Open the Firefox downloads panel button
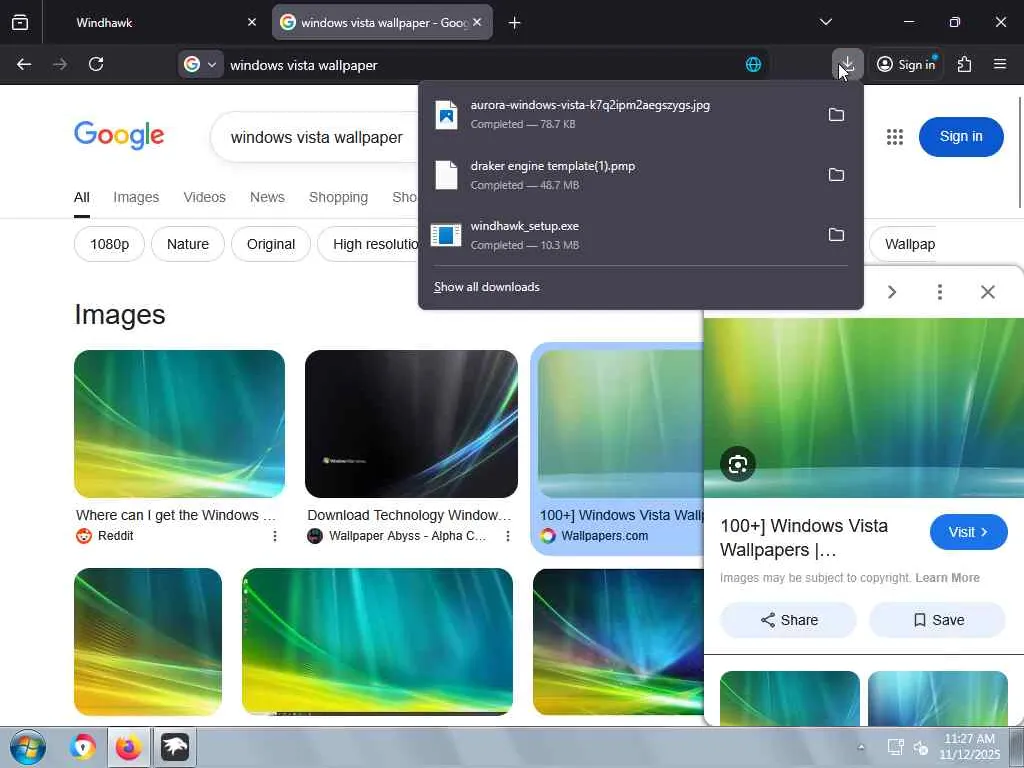Screen dimensions: 1024x768 847,64
